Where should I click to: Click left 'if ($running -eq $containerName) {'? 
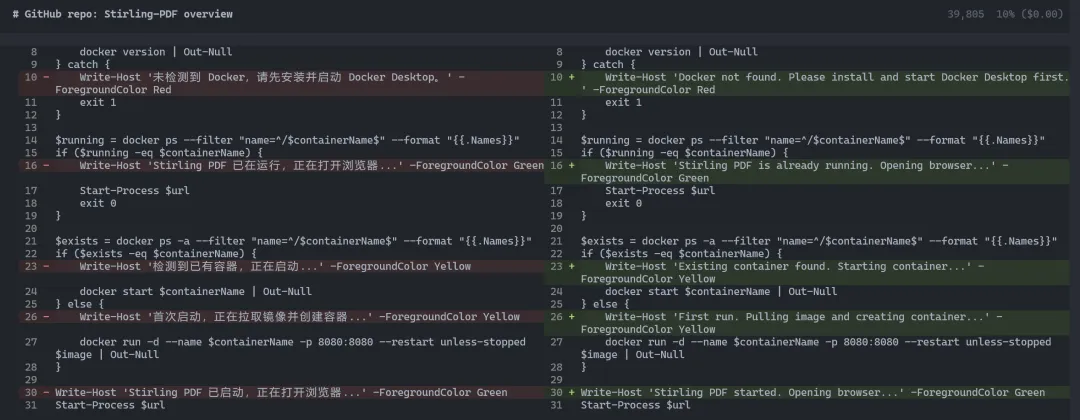click(159, 153)
